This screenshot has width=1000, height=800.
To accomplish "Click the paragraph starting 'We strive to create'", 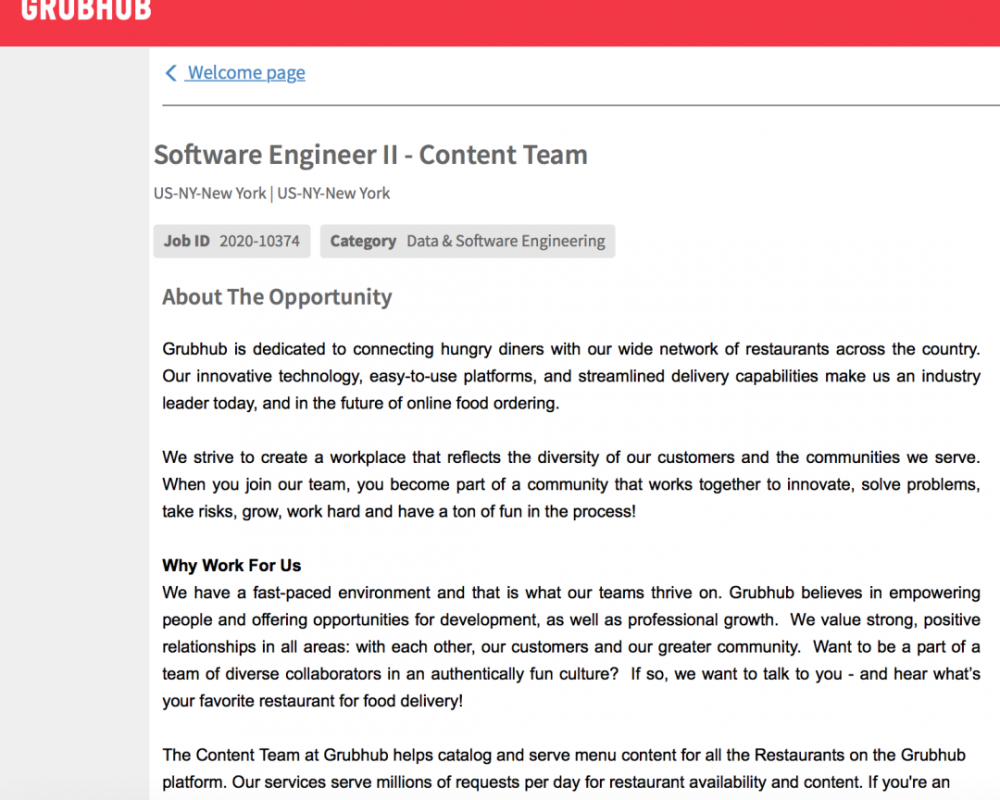I will 571,484.
